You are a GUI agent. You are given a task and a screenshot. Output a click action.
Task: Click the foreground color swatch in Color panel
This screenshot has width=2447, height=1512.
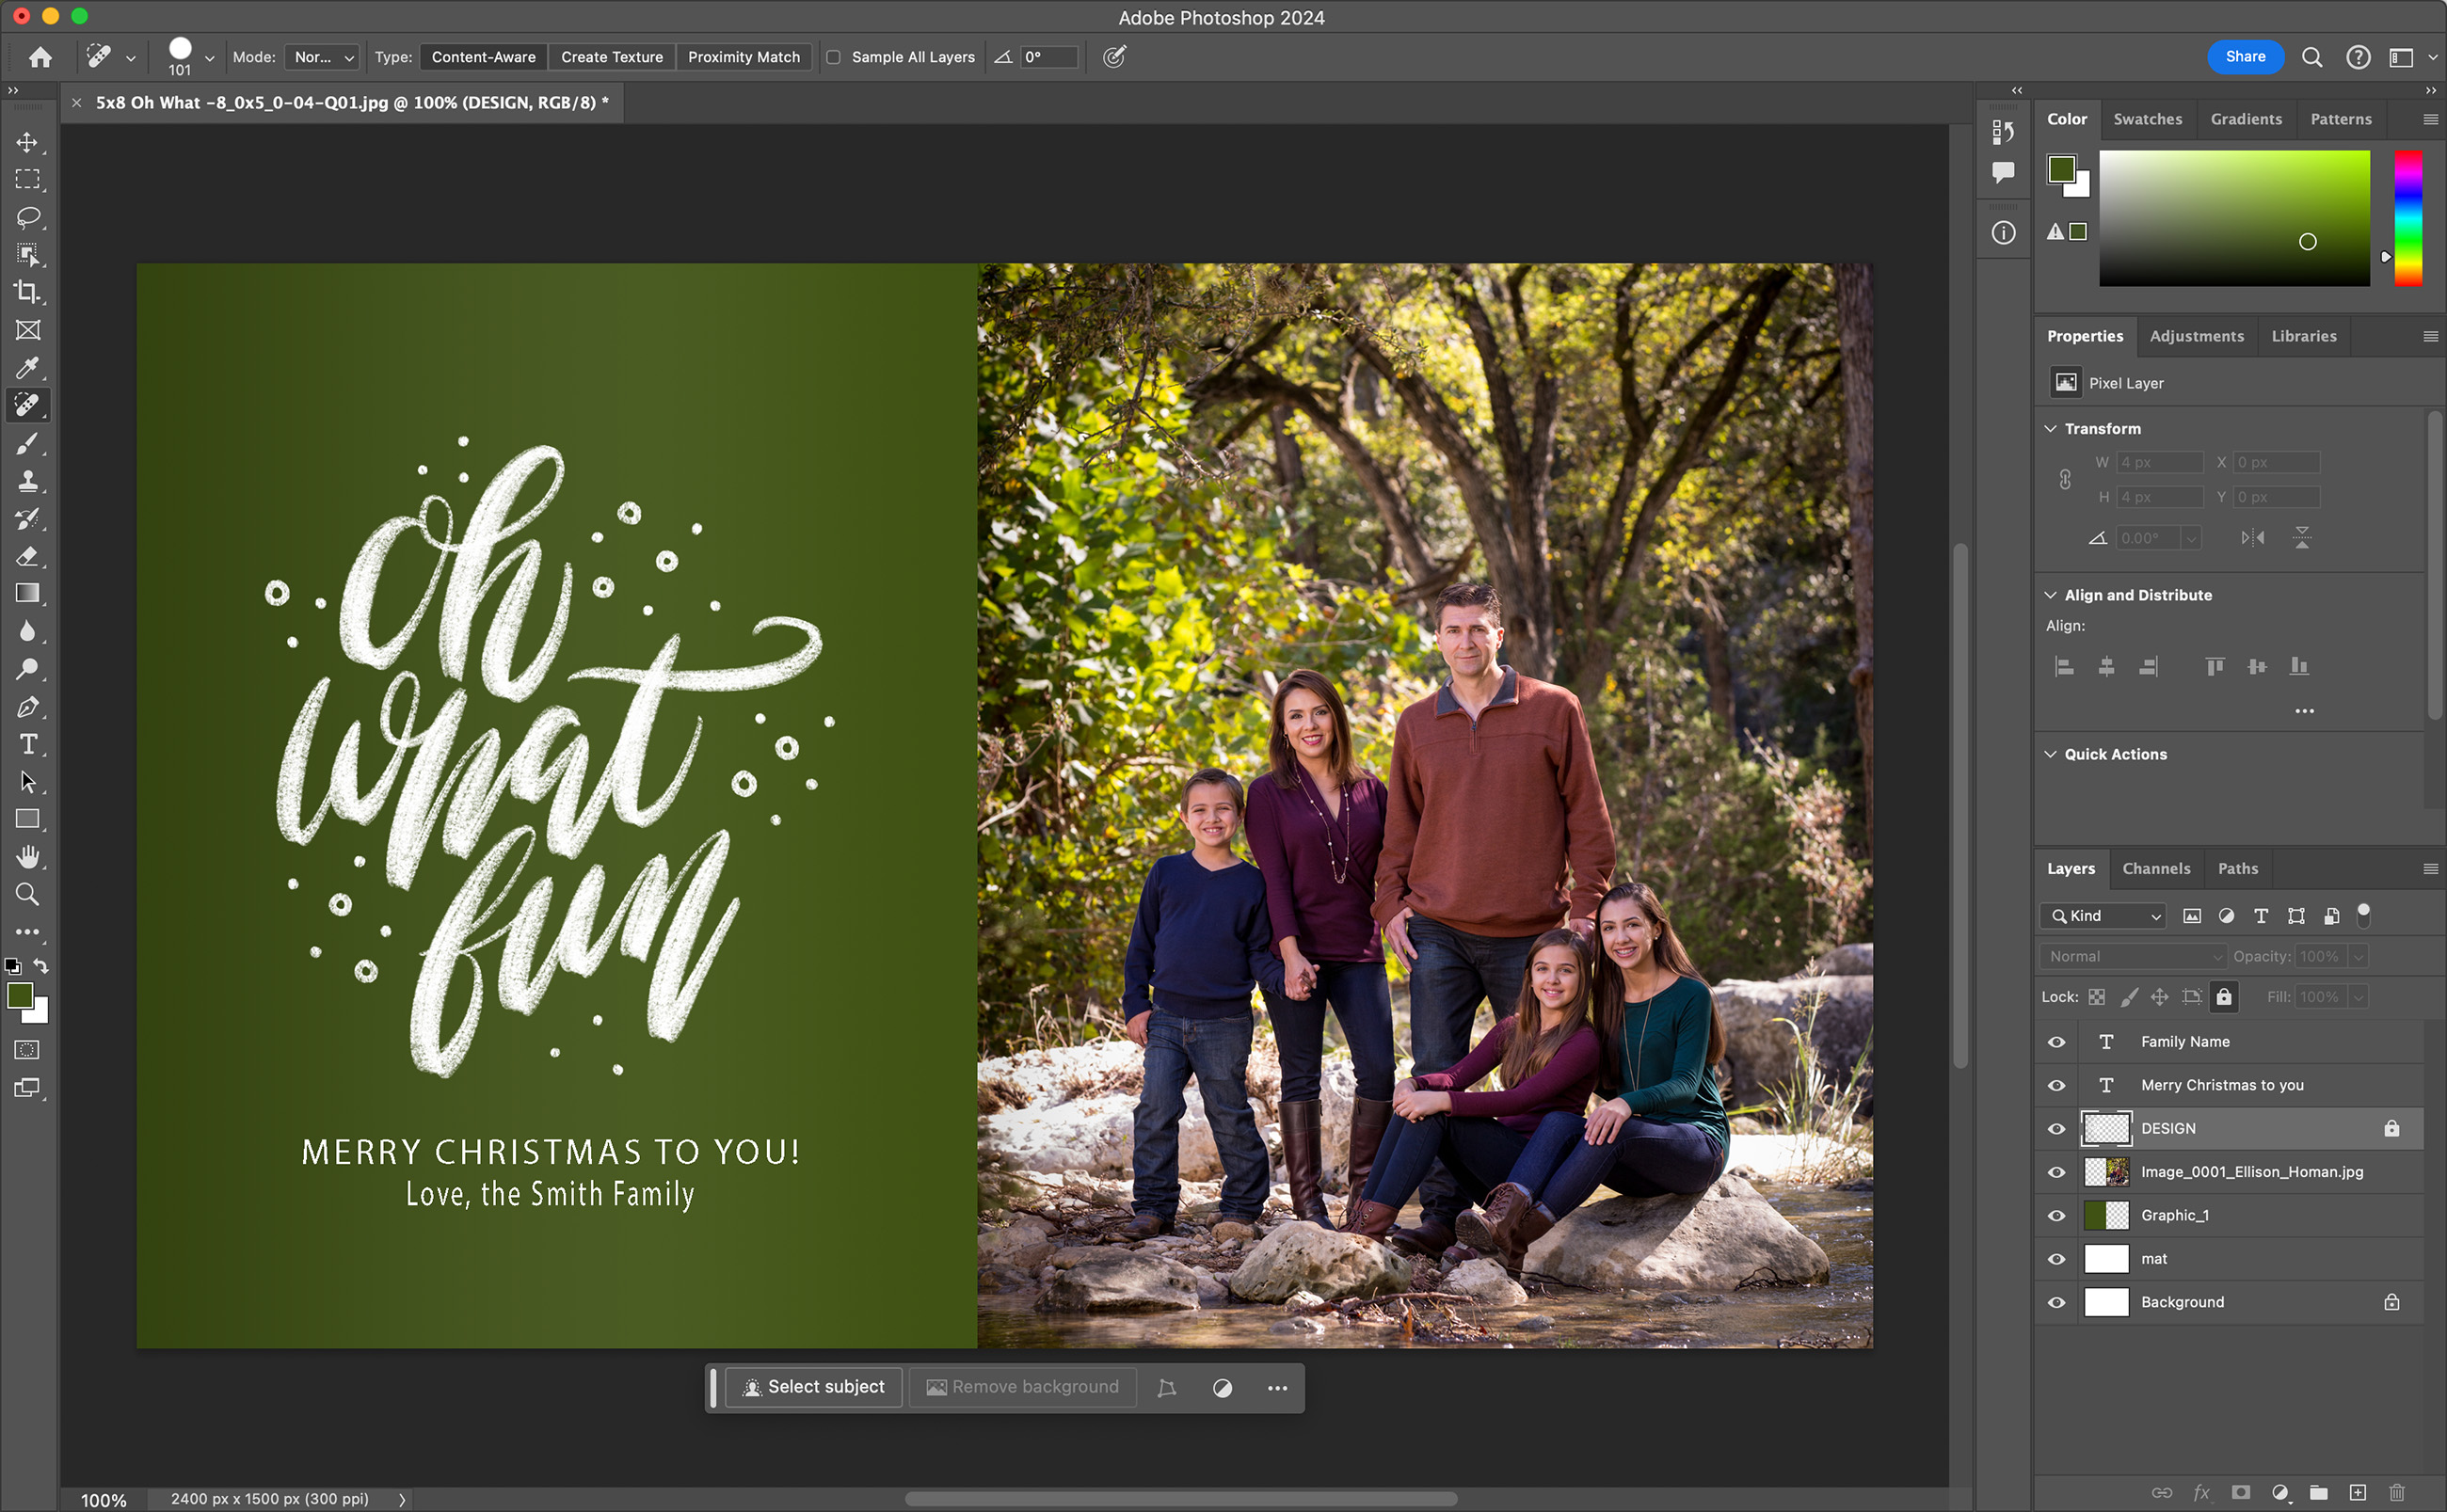[2060, 168]
